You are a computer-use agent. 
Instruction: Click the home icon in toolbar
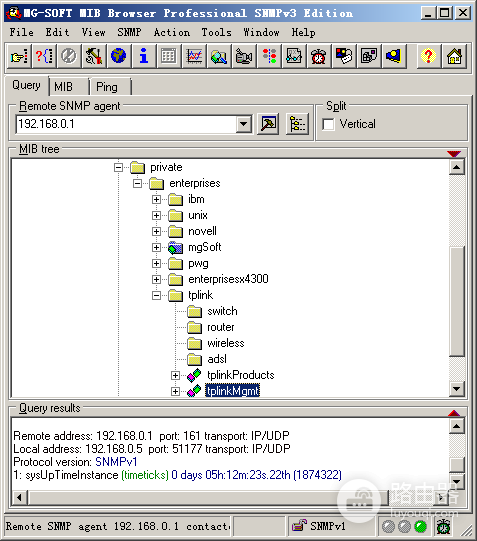coord(454,56)
